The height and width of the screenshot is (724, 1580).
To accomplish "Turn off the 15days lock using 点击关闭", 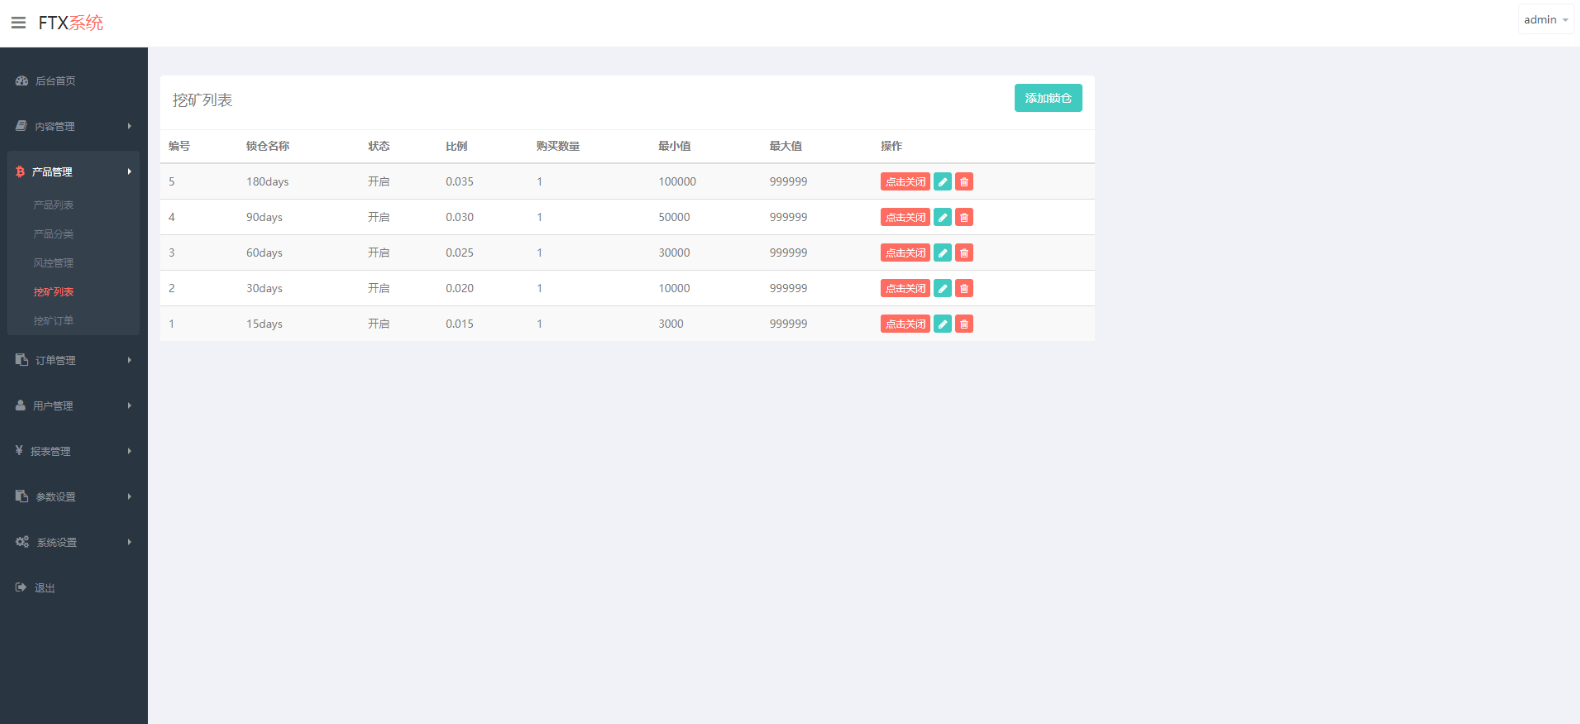I will pyautogui.click(x=905, y=324).
